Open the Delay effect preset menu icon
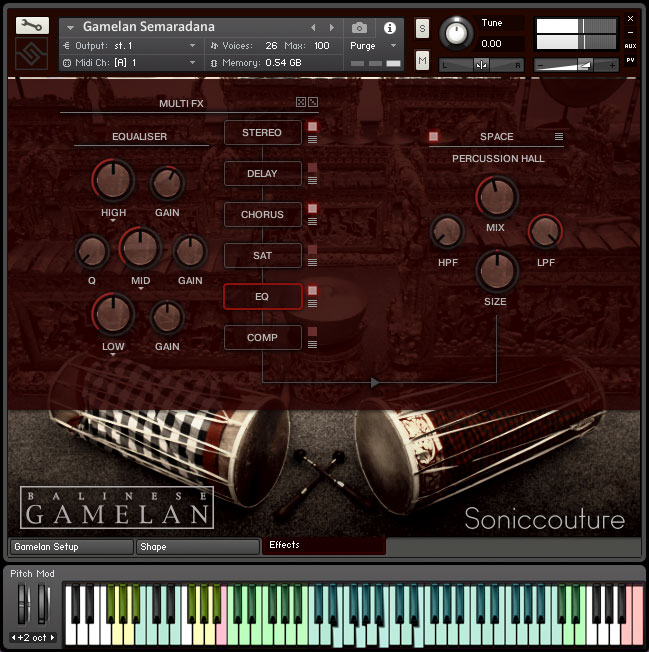The height and width of the screenshot is (652, 649). 312,180
